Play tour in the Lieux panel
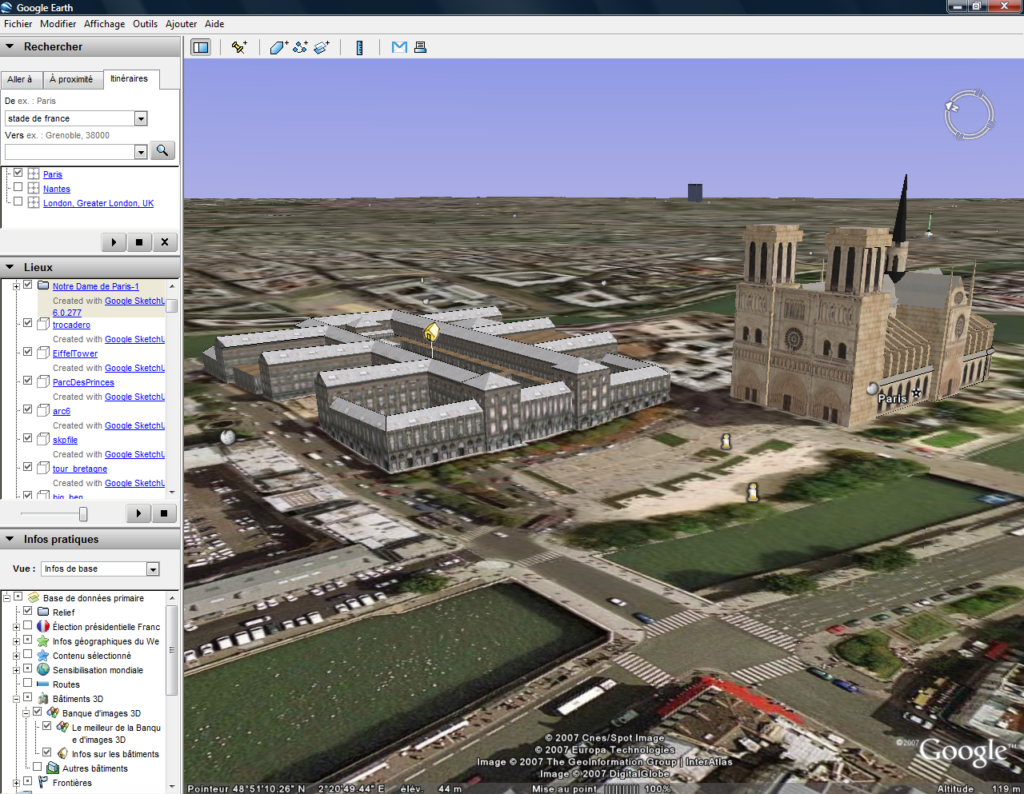The width and height of the screenshot is (1024, 794). [138, 513]
